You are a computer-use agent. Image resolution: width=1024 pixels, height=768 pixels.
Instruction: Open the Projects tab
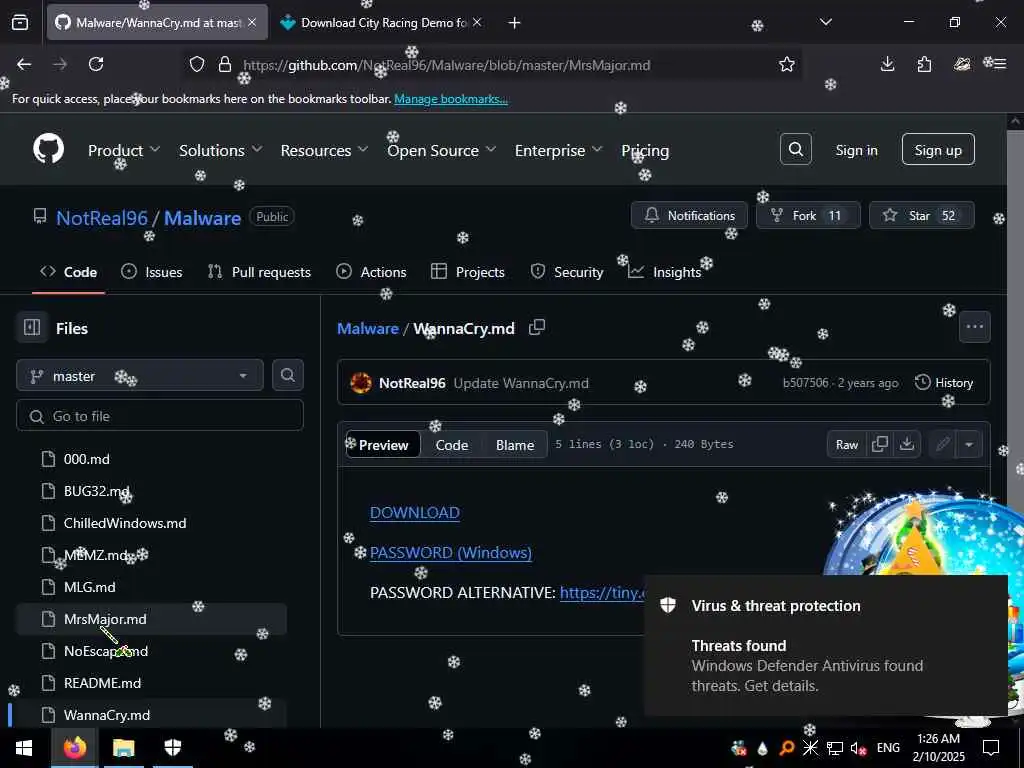point(468,272)
